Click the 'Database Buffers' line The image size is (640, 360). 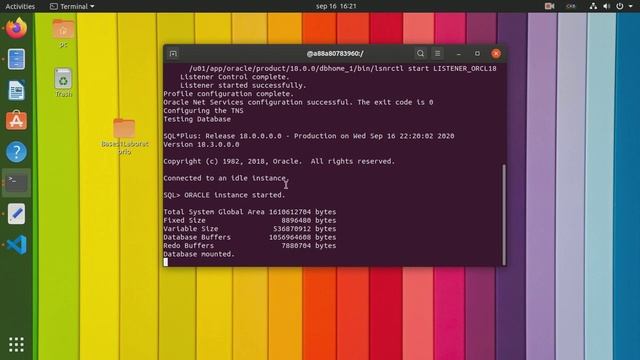250,237
